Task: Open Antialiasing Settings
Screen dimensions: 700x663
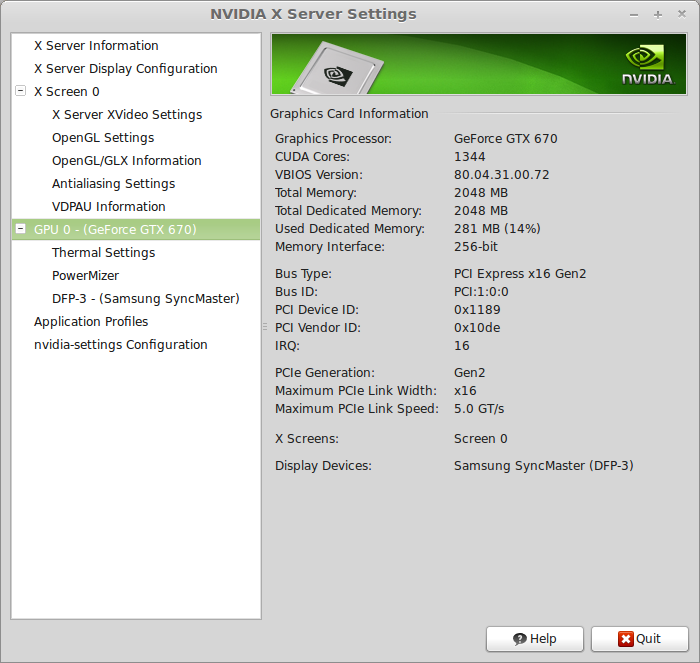Action: point(113,183)
